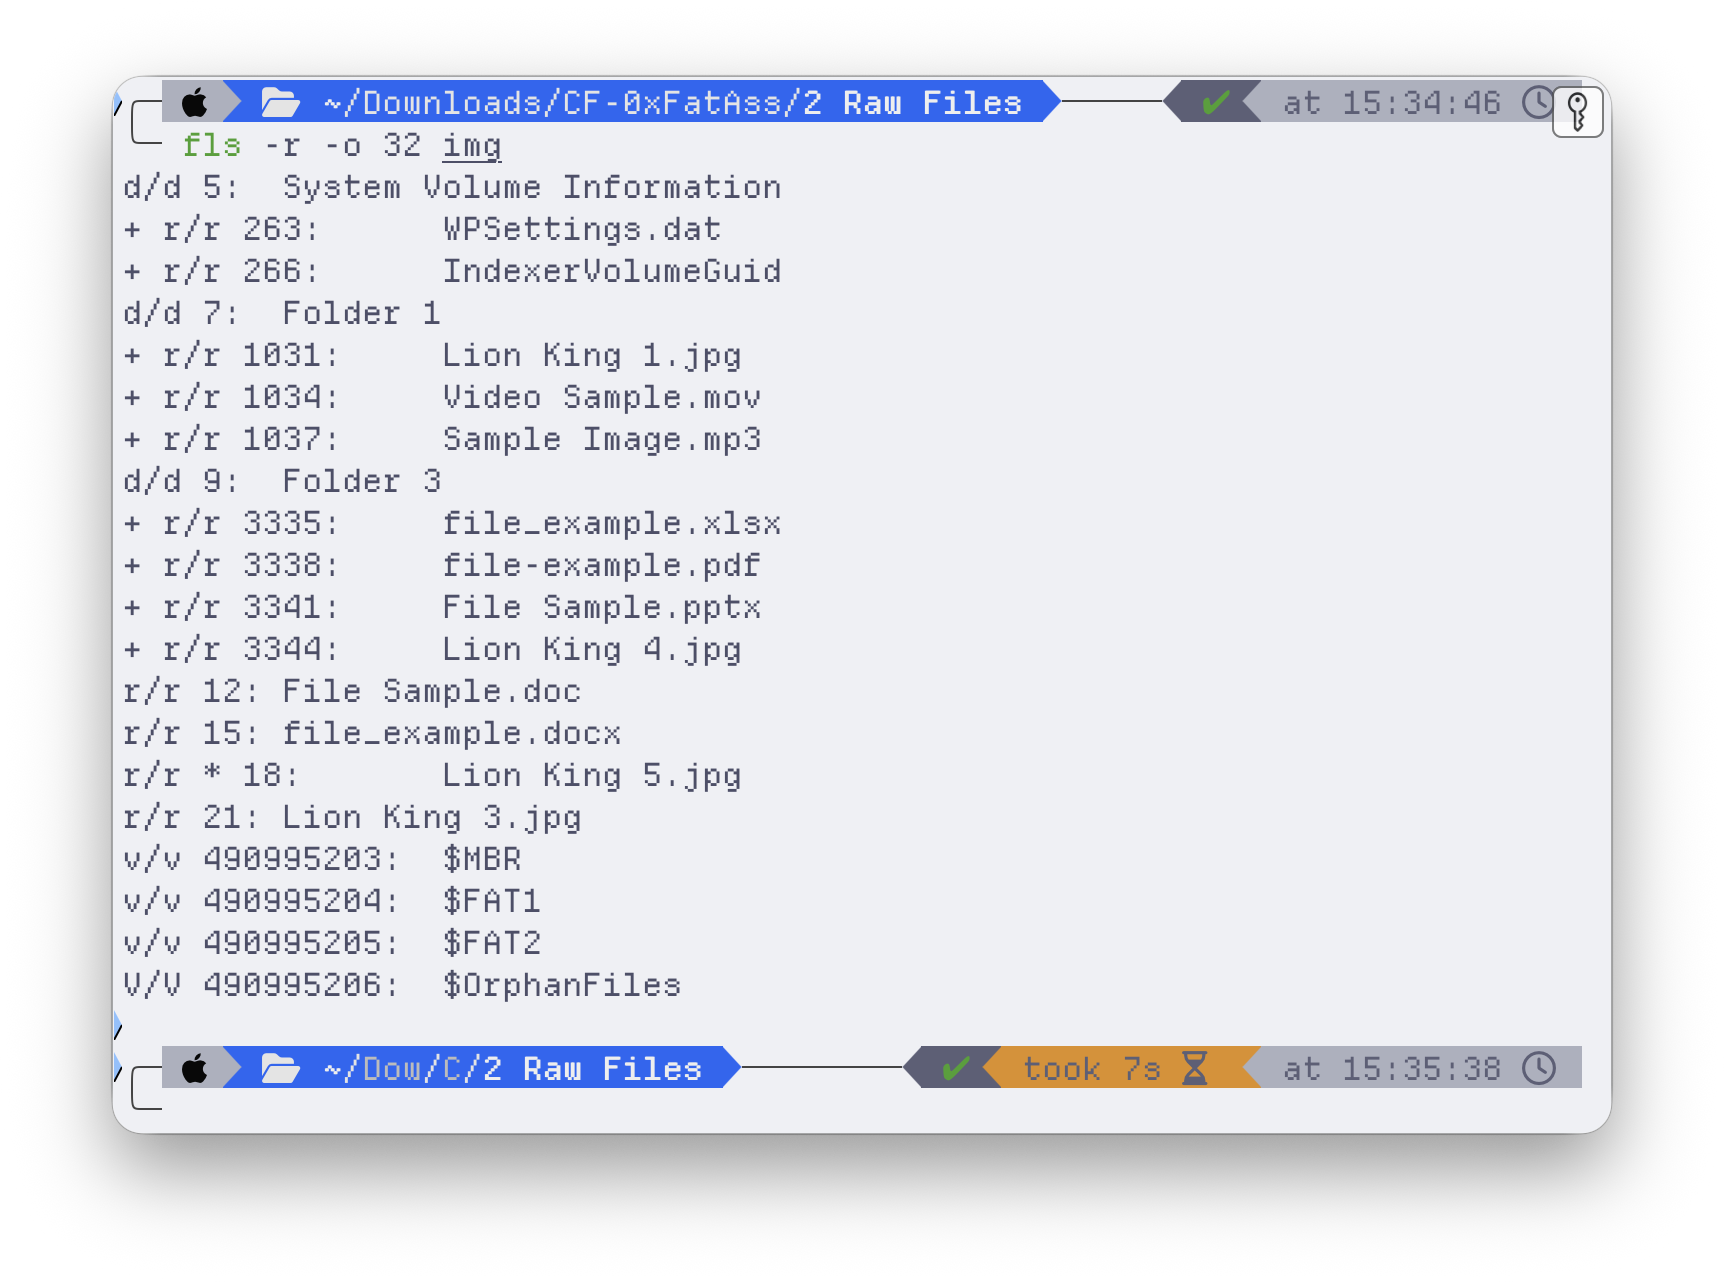The image size is (1724, 1282).
Task: Click the inode number 490995206
Action: [291, 985]
